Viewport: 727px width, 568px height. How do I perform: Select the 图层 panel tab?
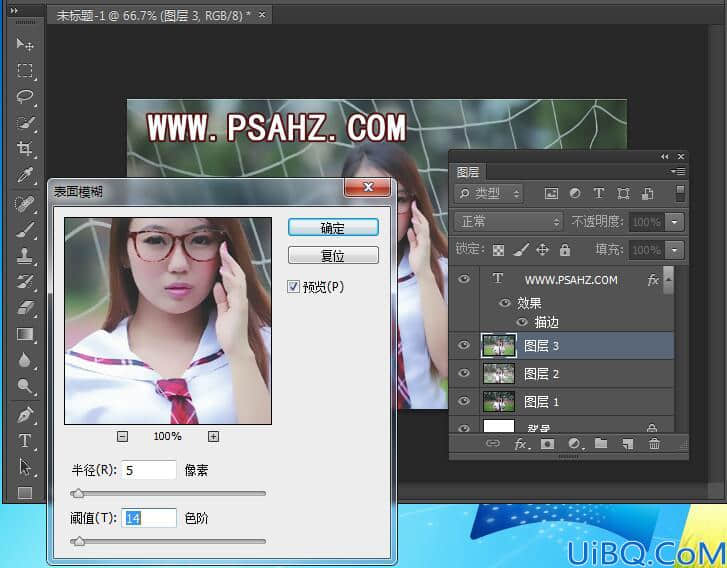(467, 172)
